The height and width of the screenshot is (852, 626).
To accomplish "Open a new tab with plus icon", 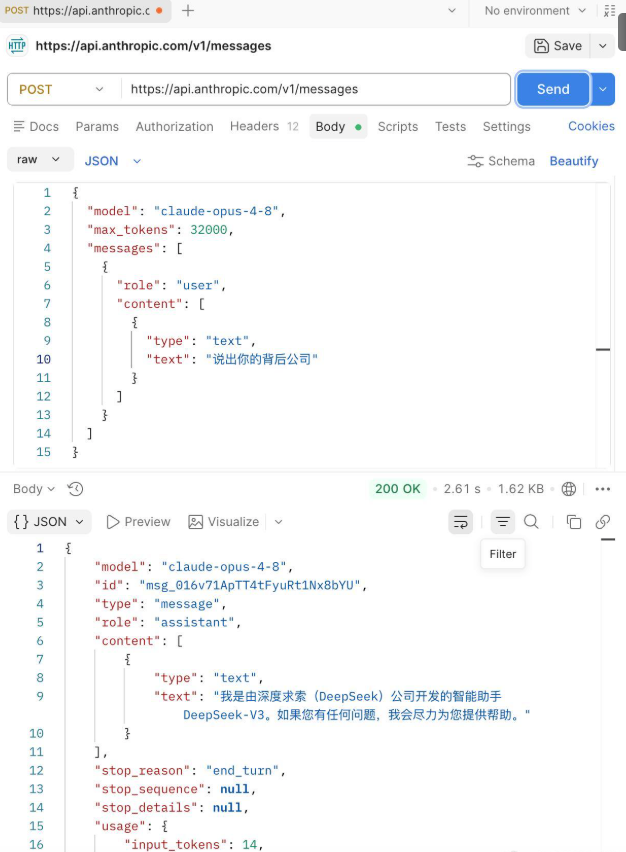I will [x=188, y=11].
